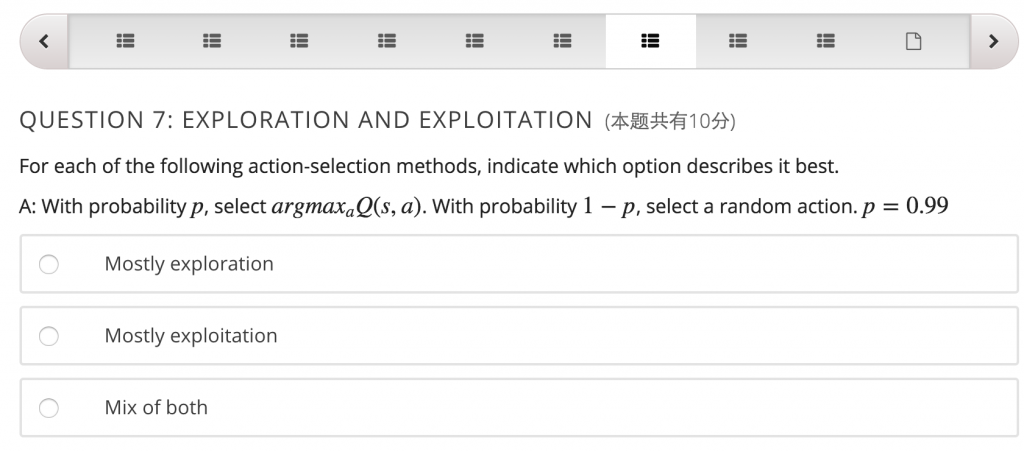Open the ninth problem list icon

[826, 42]
